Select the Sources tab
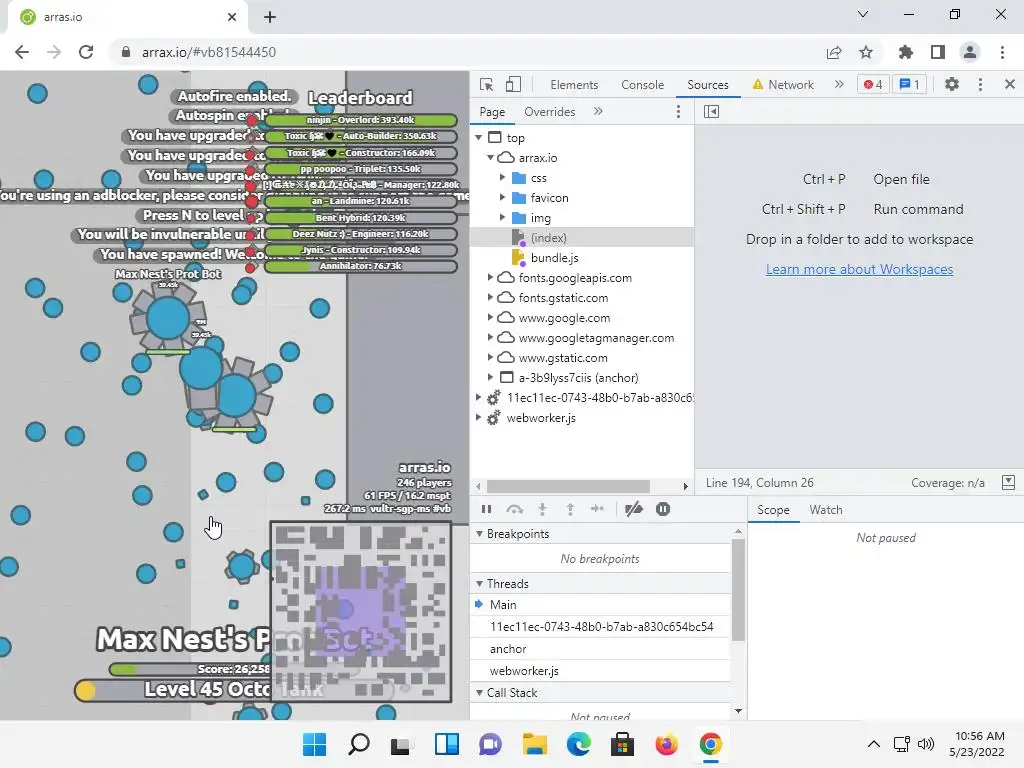Image resolution: width=1024 pixels, height=768 pixels. pos(708,85)
